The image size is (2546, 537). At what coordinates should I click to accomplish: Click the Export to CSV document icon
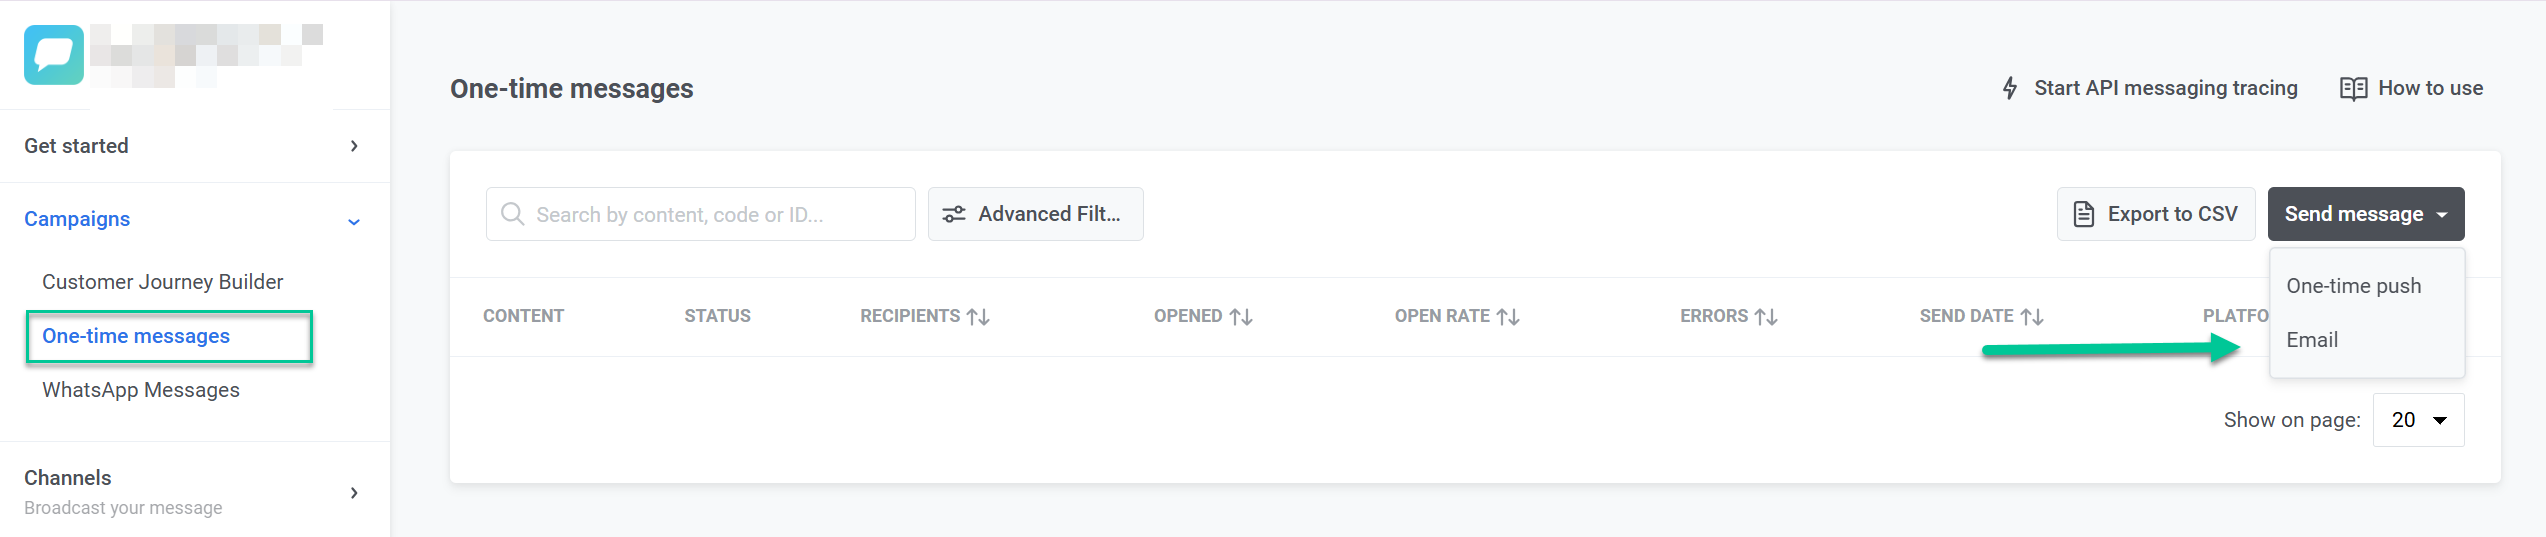2084,214
